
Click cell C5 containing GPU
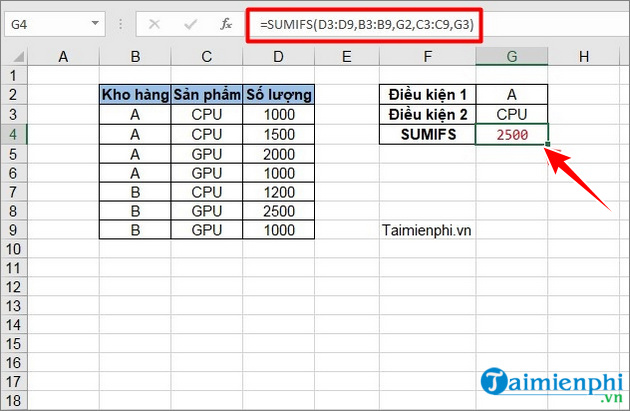(207, 154)
